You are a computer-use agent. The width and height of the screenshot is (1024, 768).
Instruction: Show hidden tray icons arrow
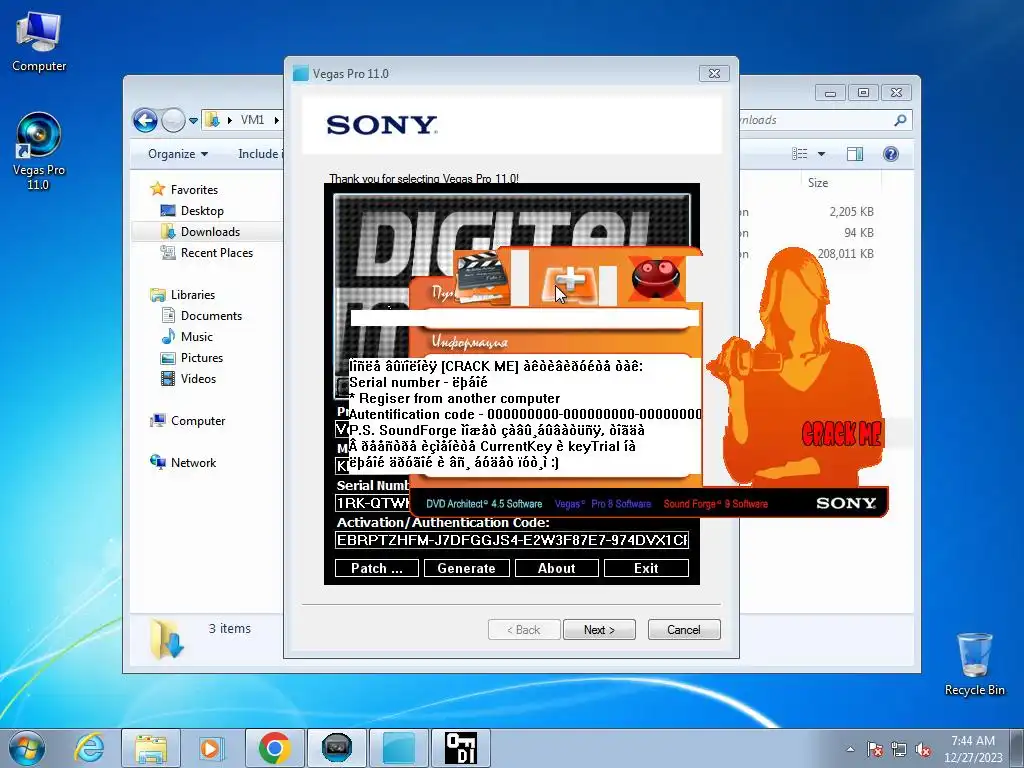pos(850,749)
